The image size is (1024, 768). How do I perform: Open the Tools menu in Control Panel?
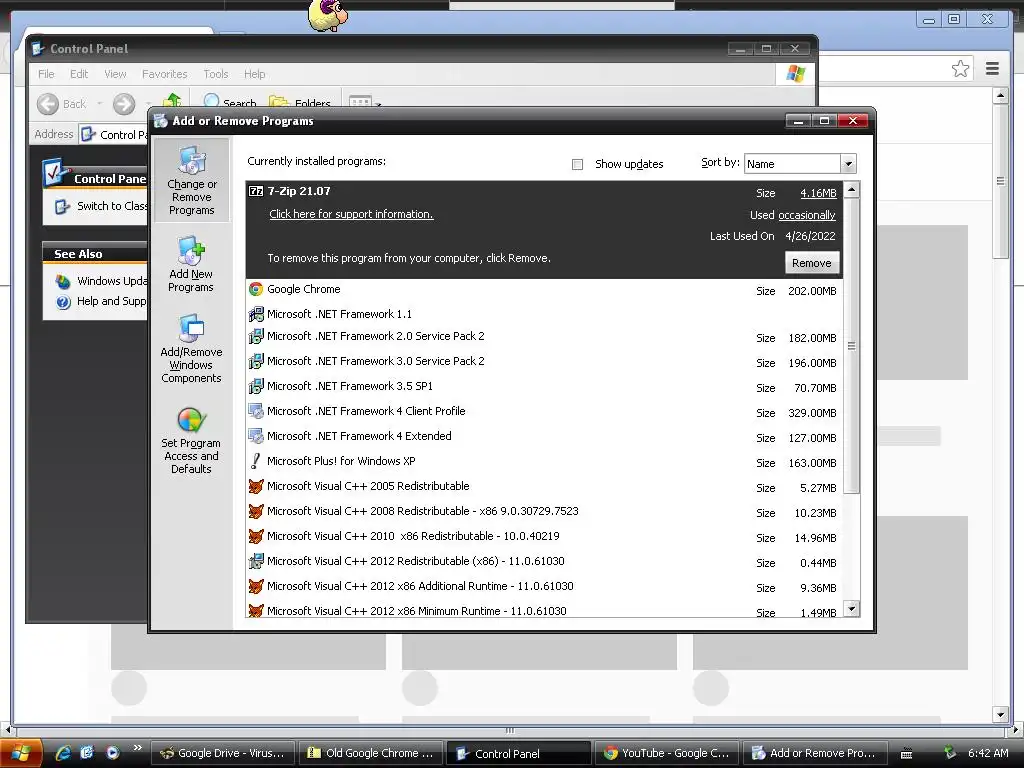tap(216, 74)
